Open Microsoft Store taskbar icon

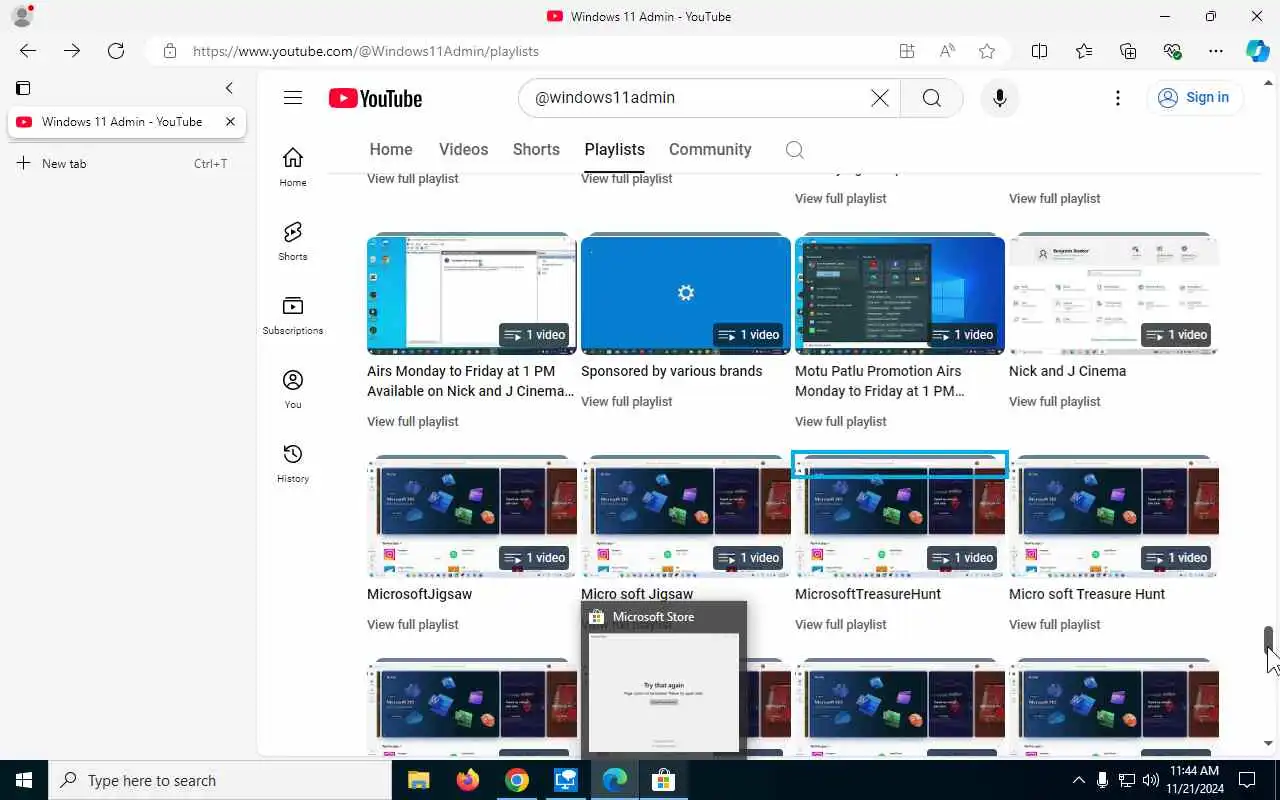click(663, 780)
